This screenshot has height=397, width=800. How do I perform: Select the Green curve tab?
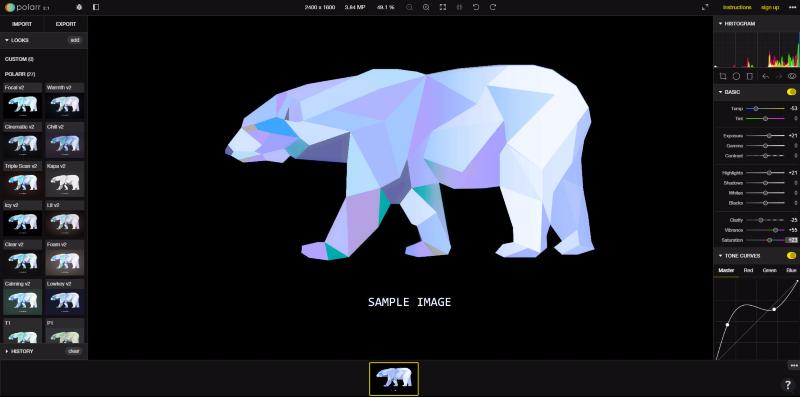[x=769, y=270]
